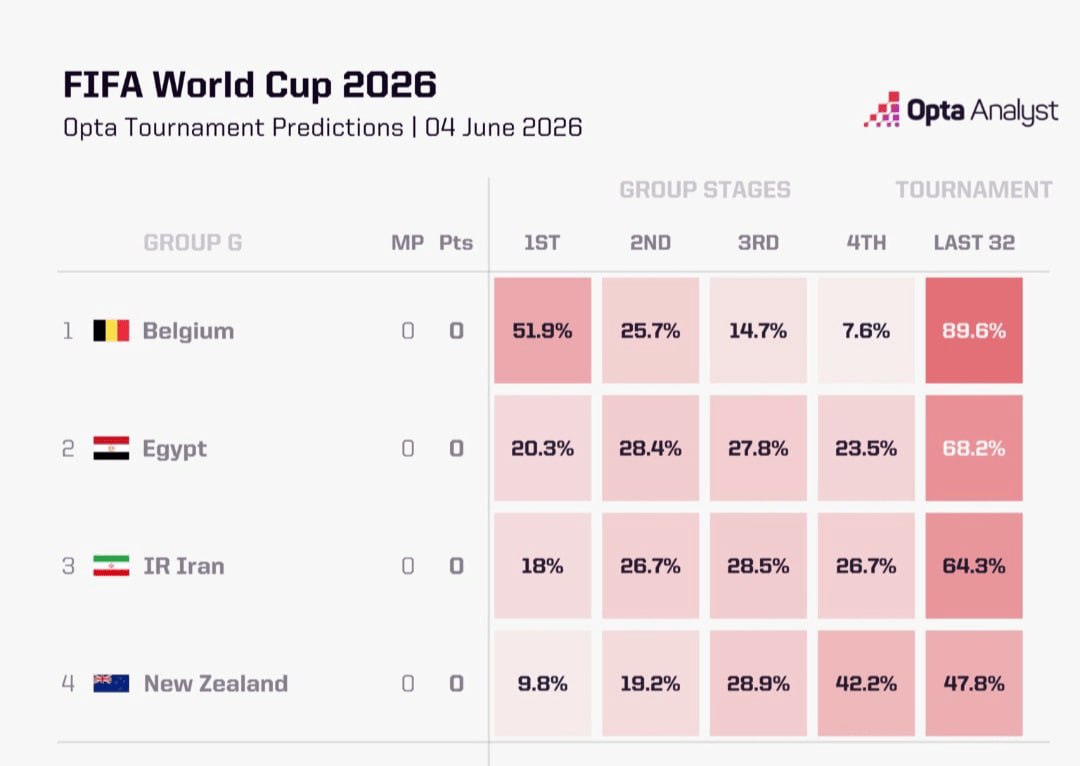1080x766 pixels.
Task: Click the IR Iran flag icon
Action: pos(111,566)
